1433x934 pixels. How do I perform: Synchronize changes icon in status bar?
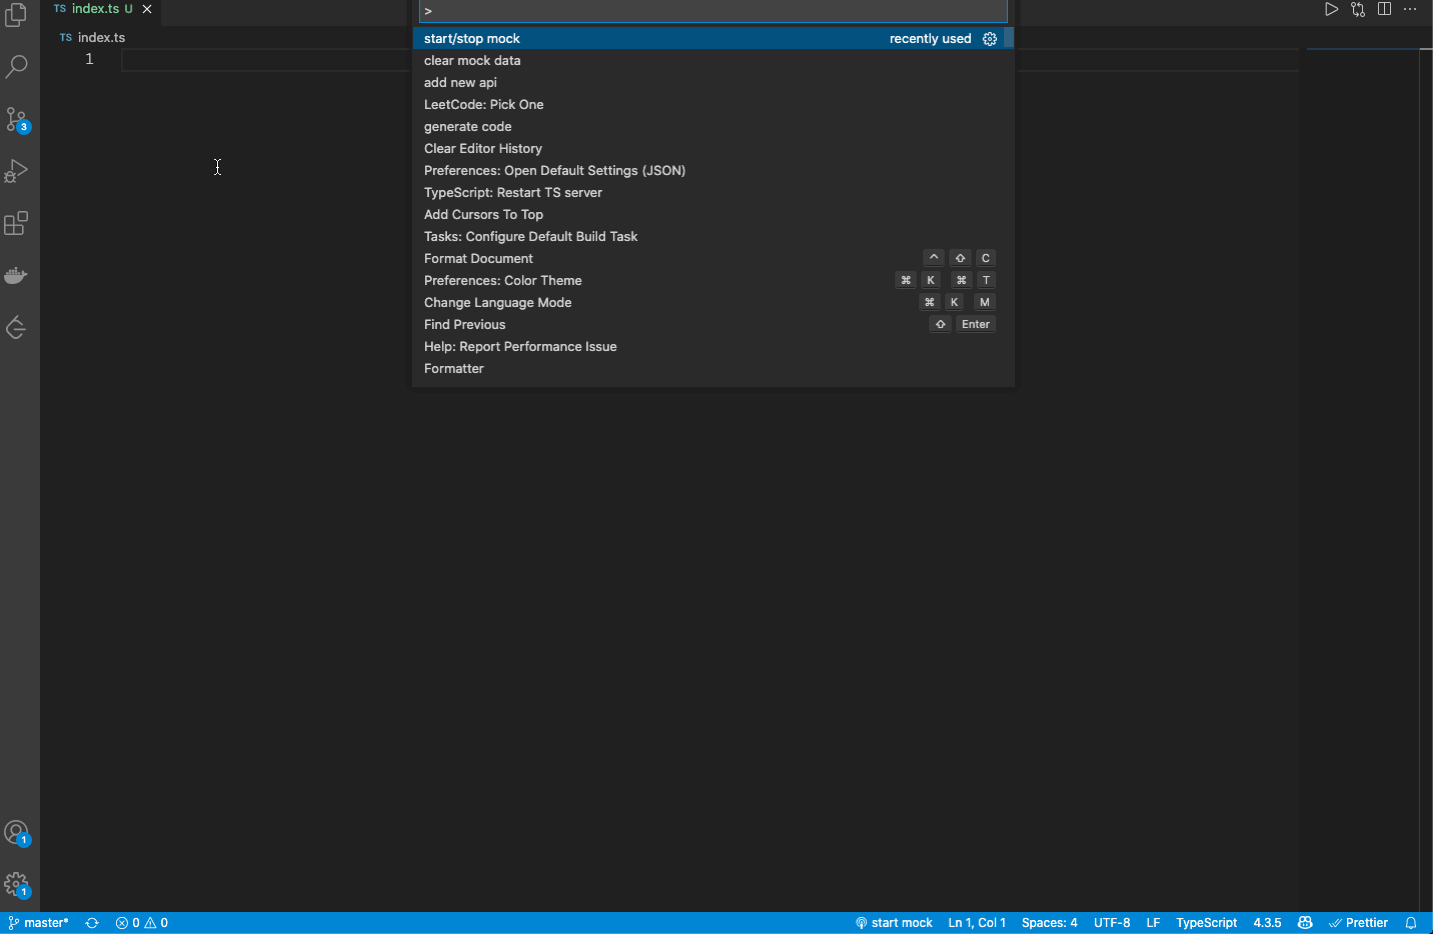[x=92, y=923]
